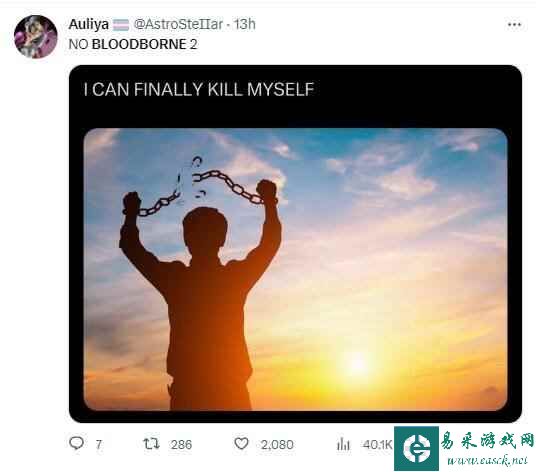Viewport: 536px width, 472px height.
Task: Like the tweet with heart icon
Action: 241,443
